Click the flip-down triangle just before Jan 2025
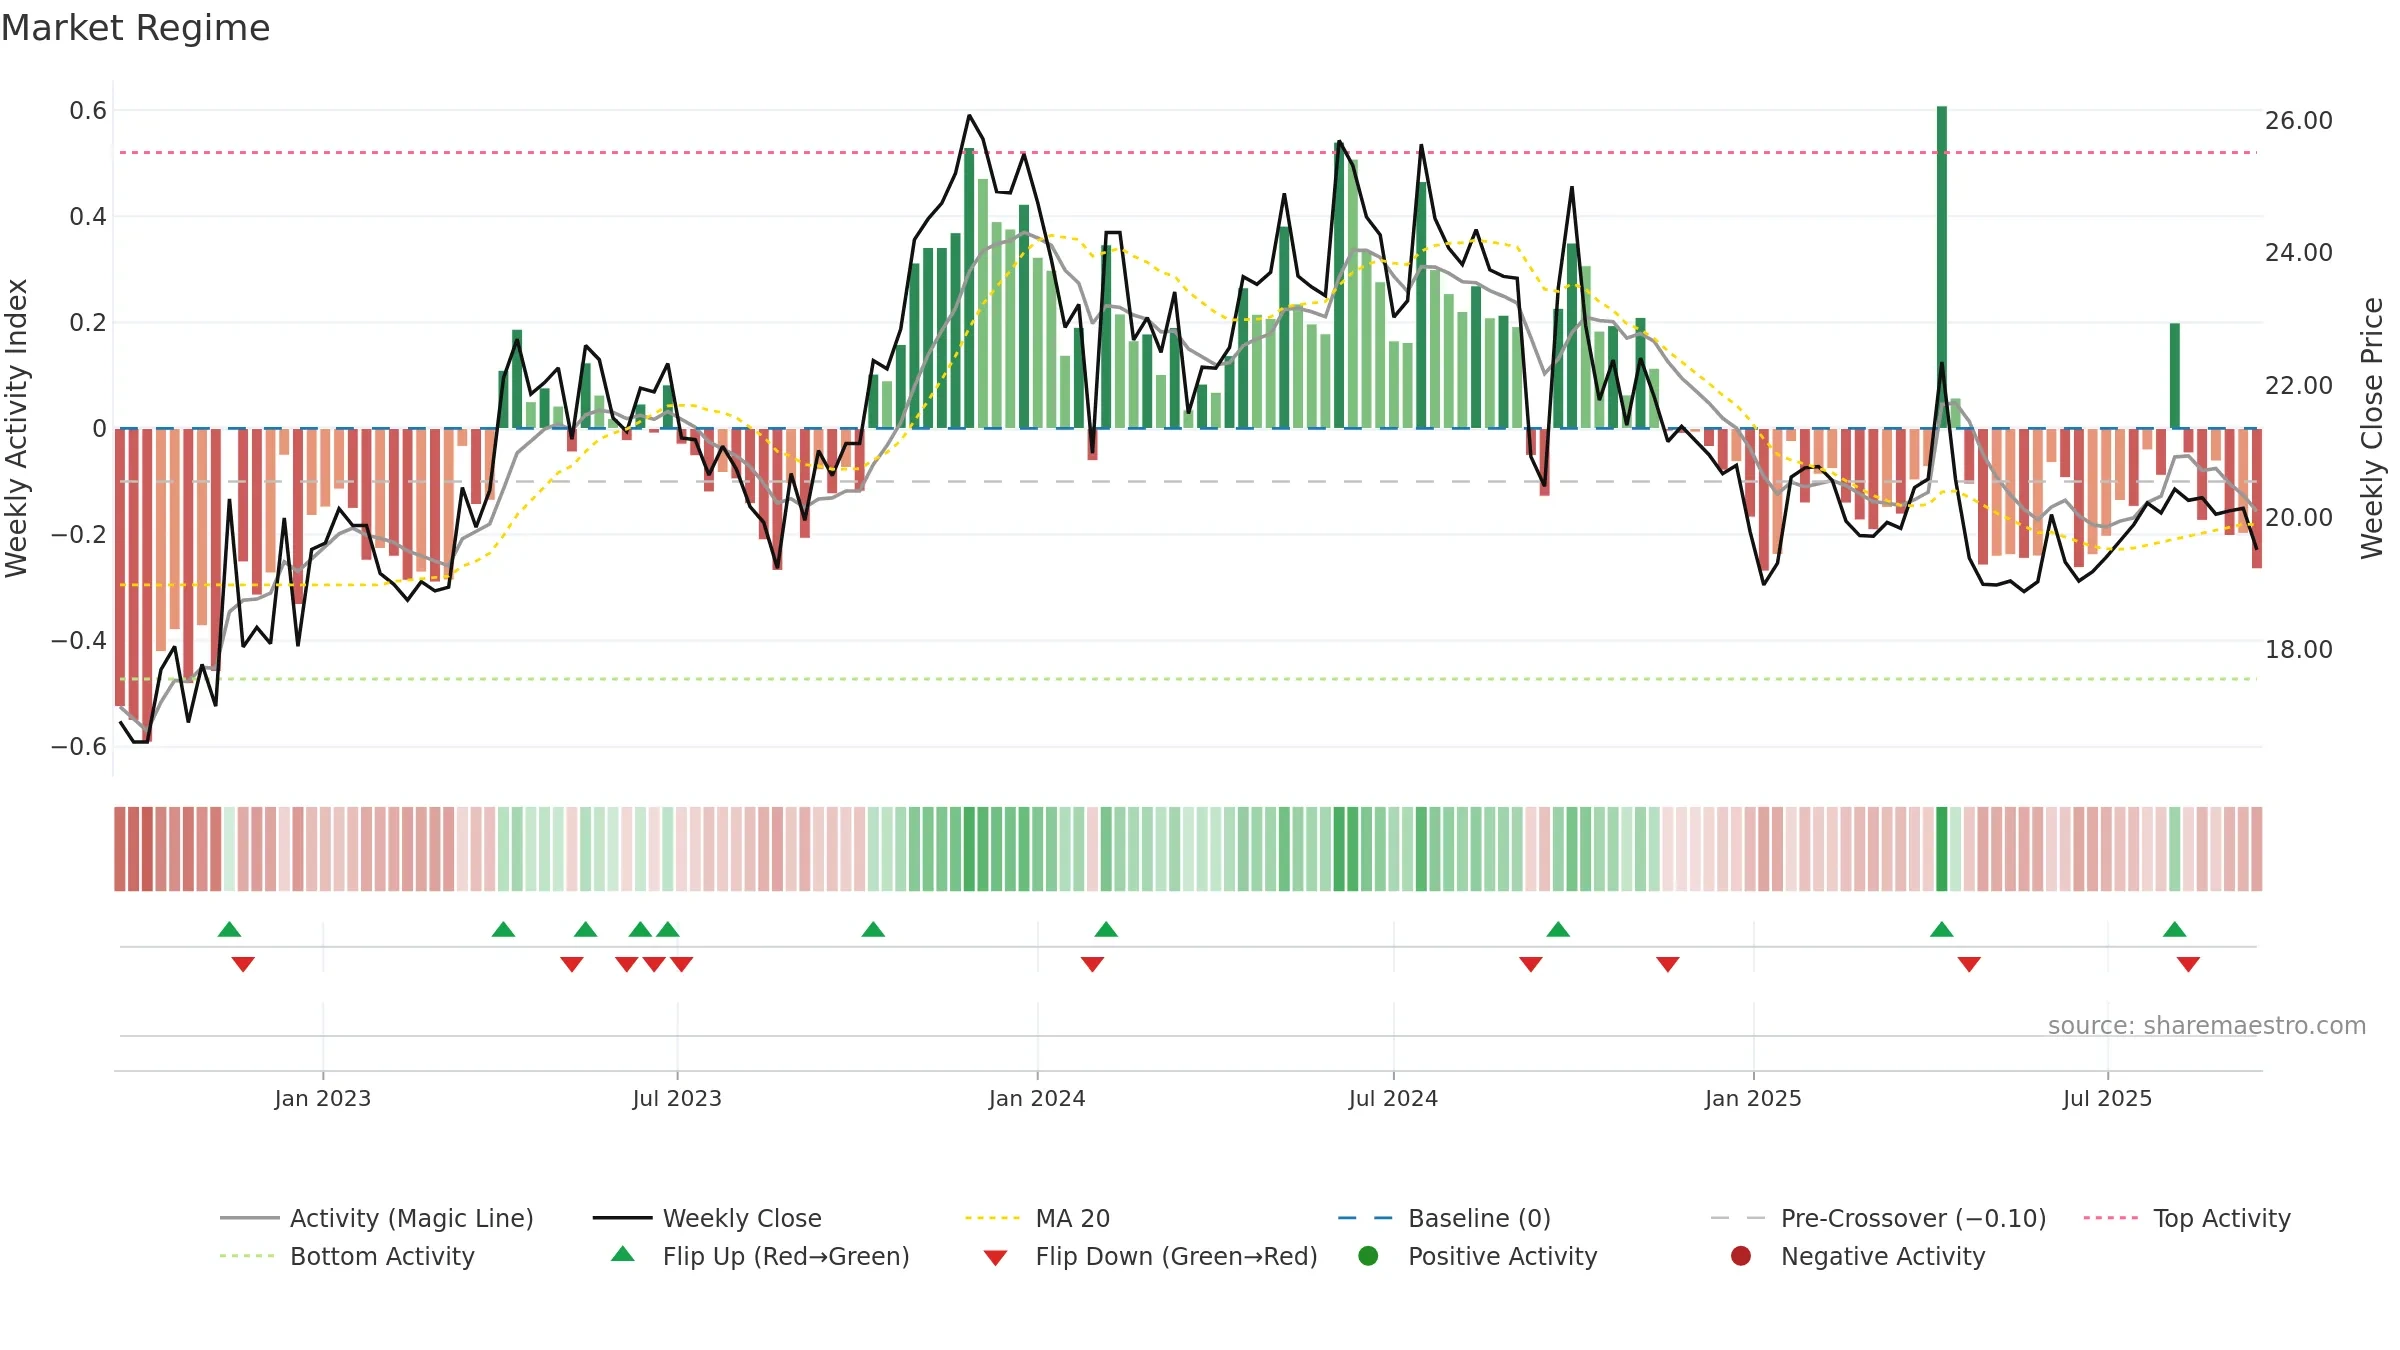Screen dimensions: 2400x1350 (1667, 964)
